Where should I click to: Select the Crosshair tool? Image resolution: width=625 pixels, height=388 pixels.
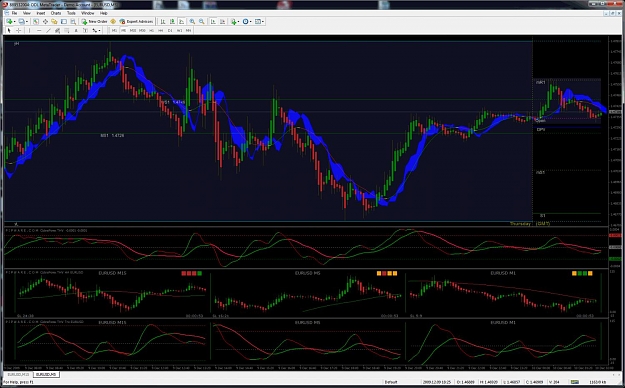point(18,30)
